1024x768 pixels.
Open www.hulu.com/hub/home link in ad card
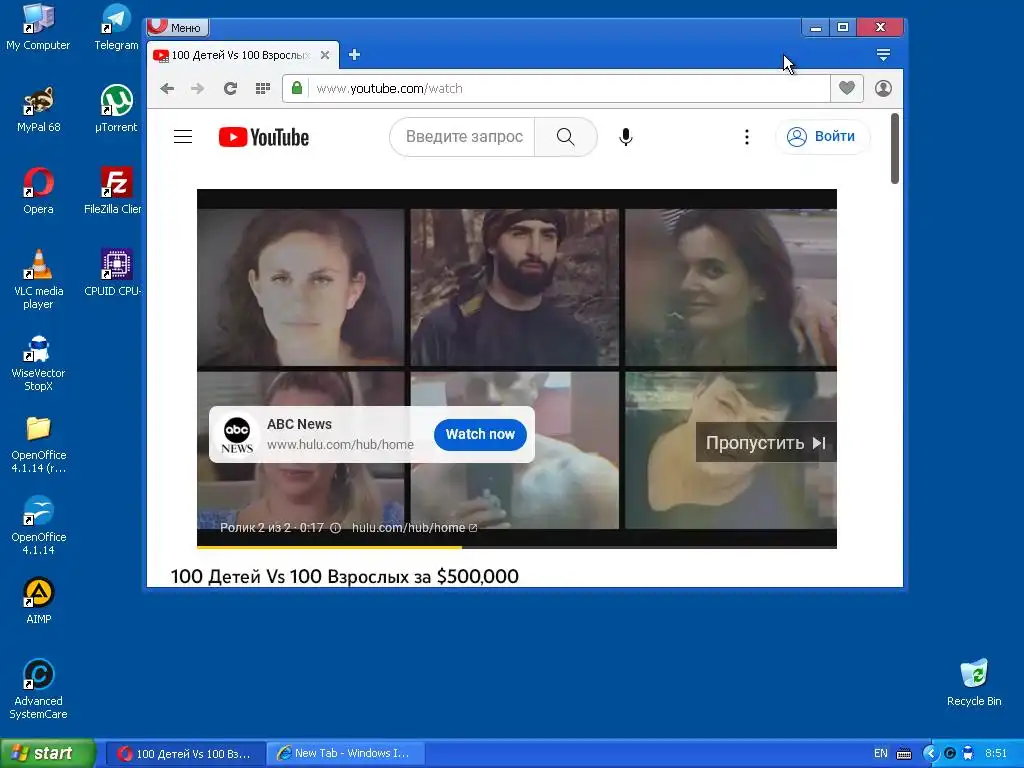point(340,445)
